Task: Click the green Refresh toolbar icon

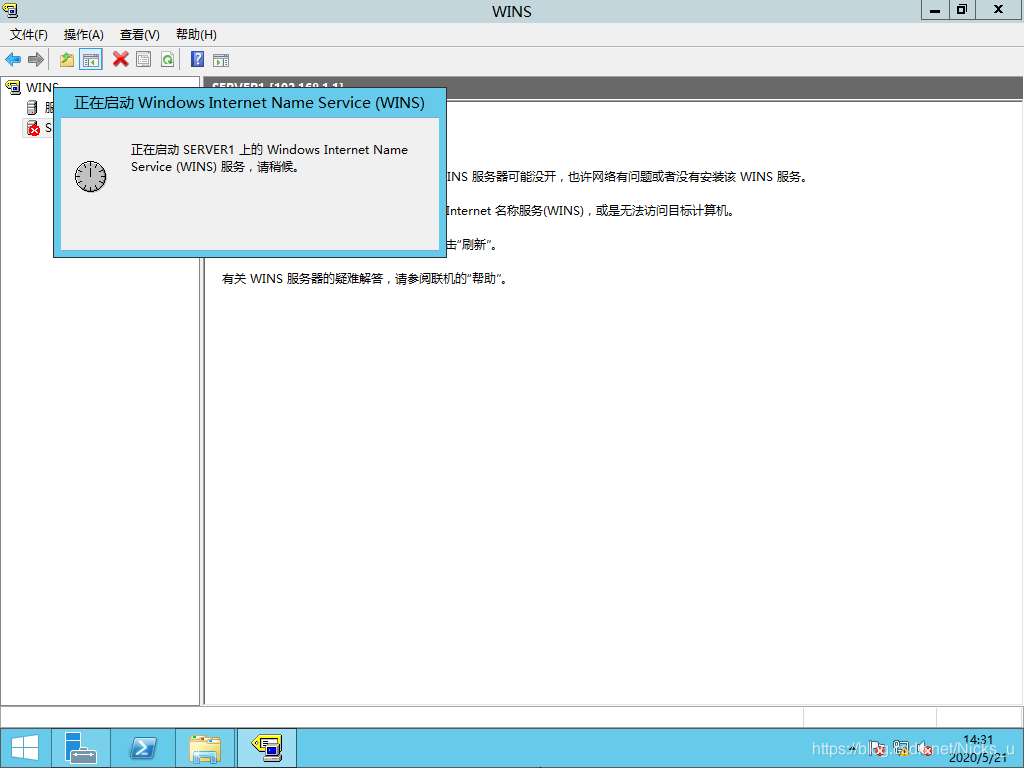Action: pos(168,60)
